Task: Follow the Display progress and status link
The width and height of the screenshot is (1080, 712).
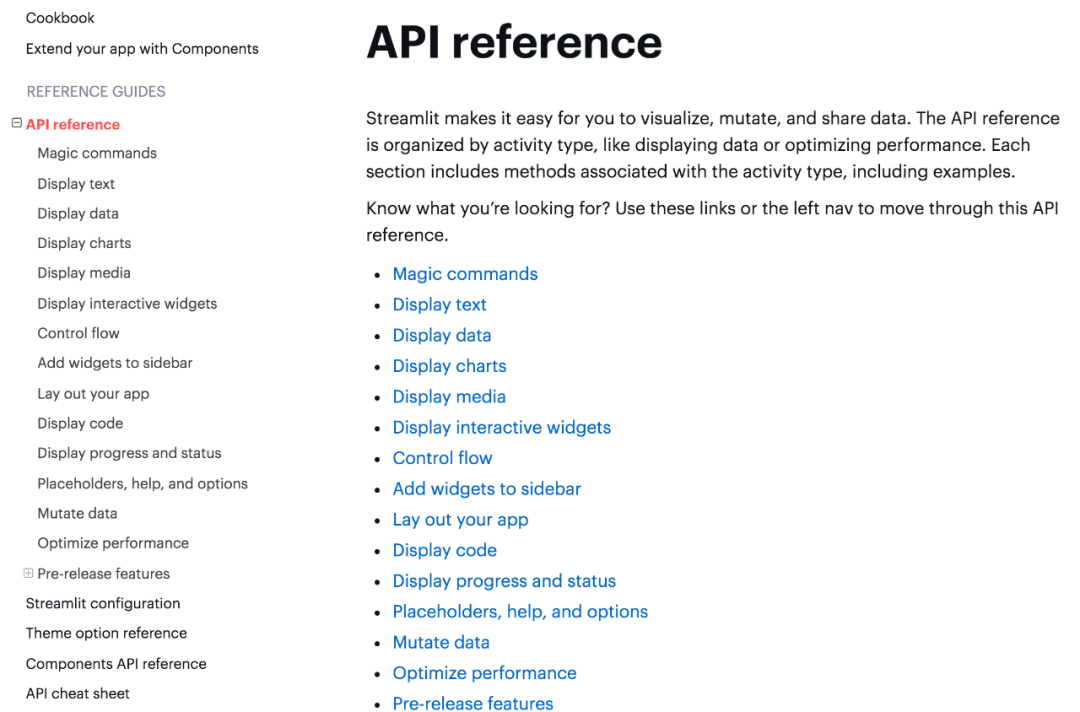Action: (x=504, y=581)
